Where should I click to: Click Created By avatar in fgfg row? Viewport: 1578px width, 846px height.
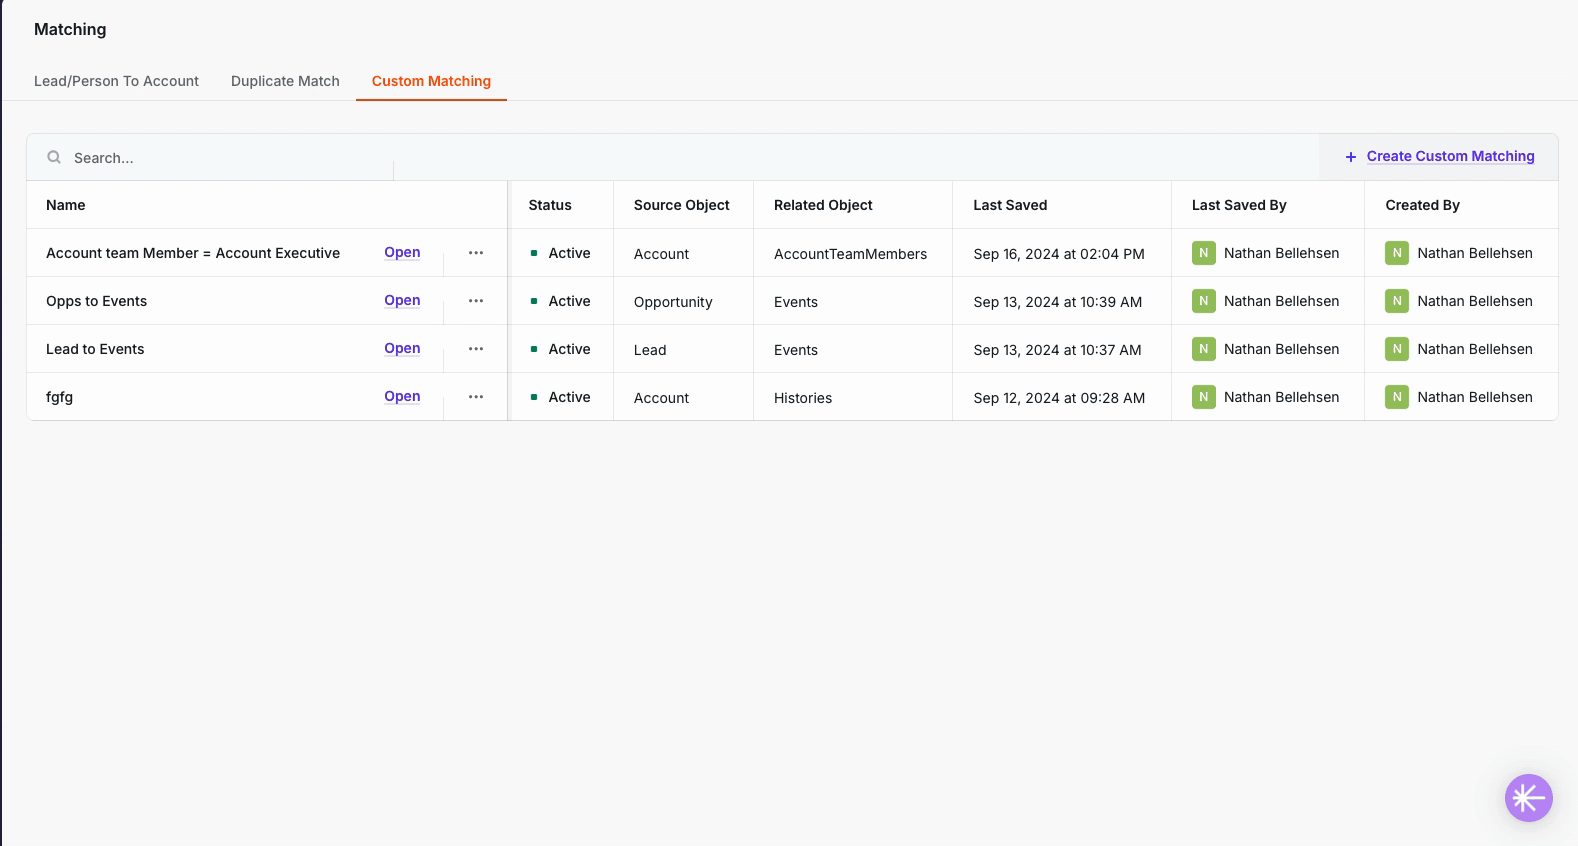[x=1397, y=397]
